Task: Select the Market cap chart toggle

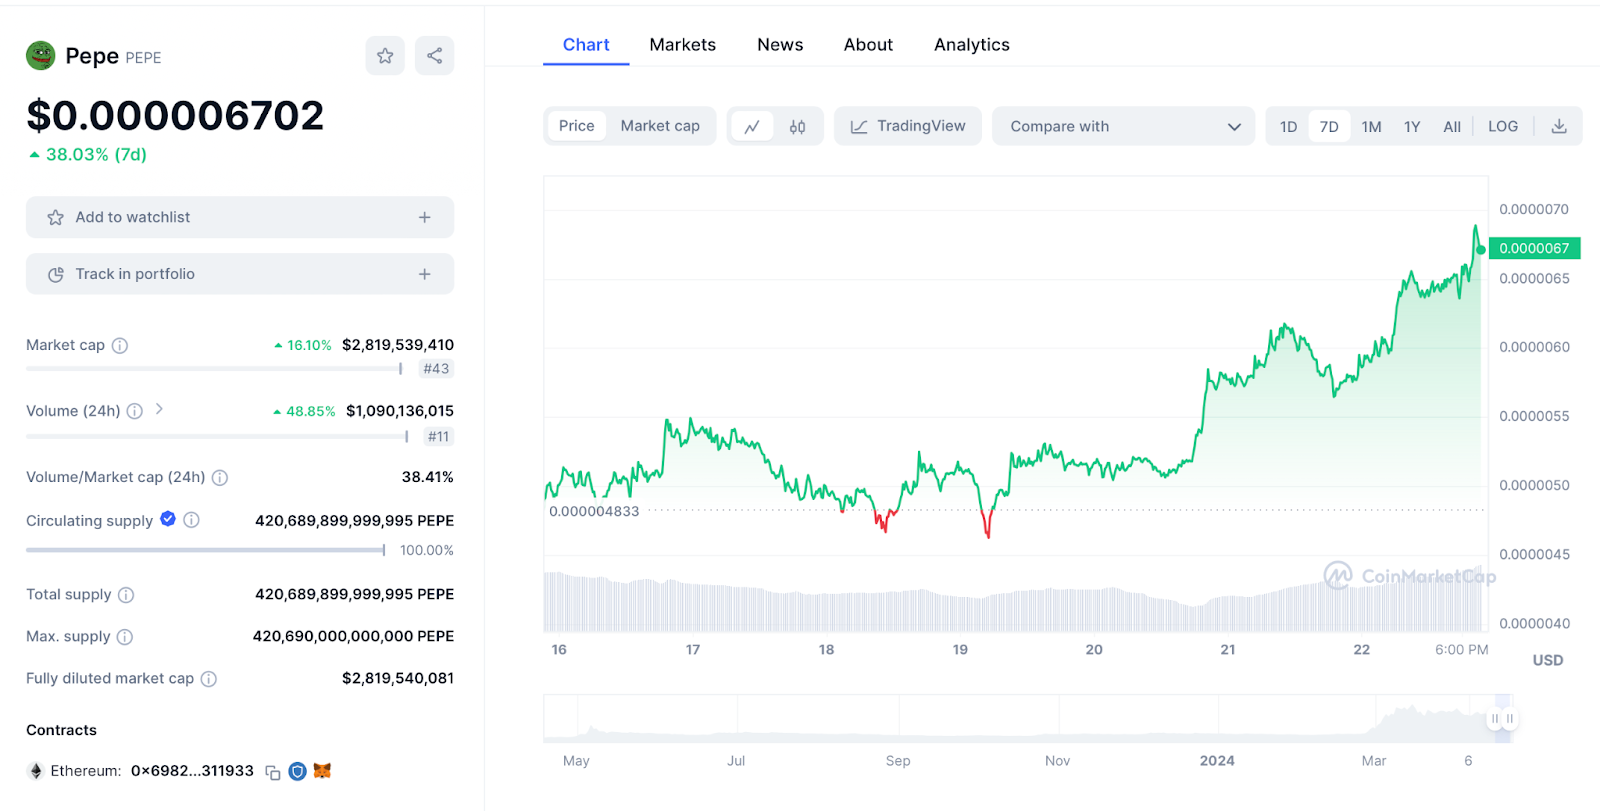Action: tap(660, 126)
